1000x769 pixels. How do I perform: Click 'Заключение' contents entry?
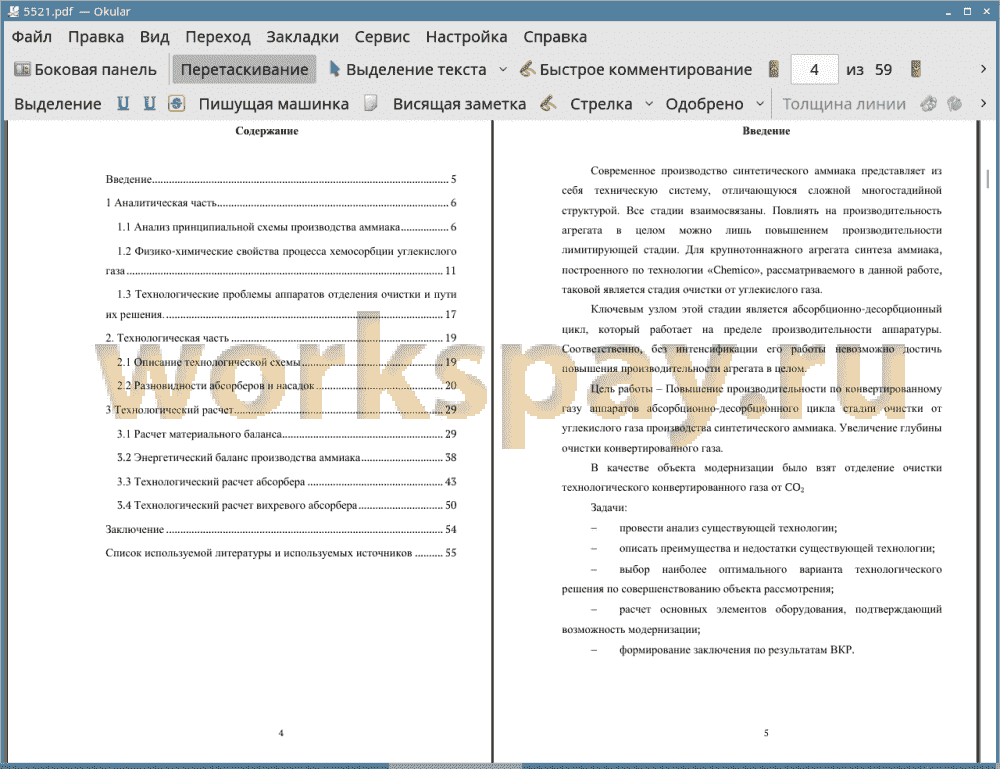[281, 529]
